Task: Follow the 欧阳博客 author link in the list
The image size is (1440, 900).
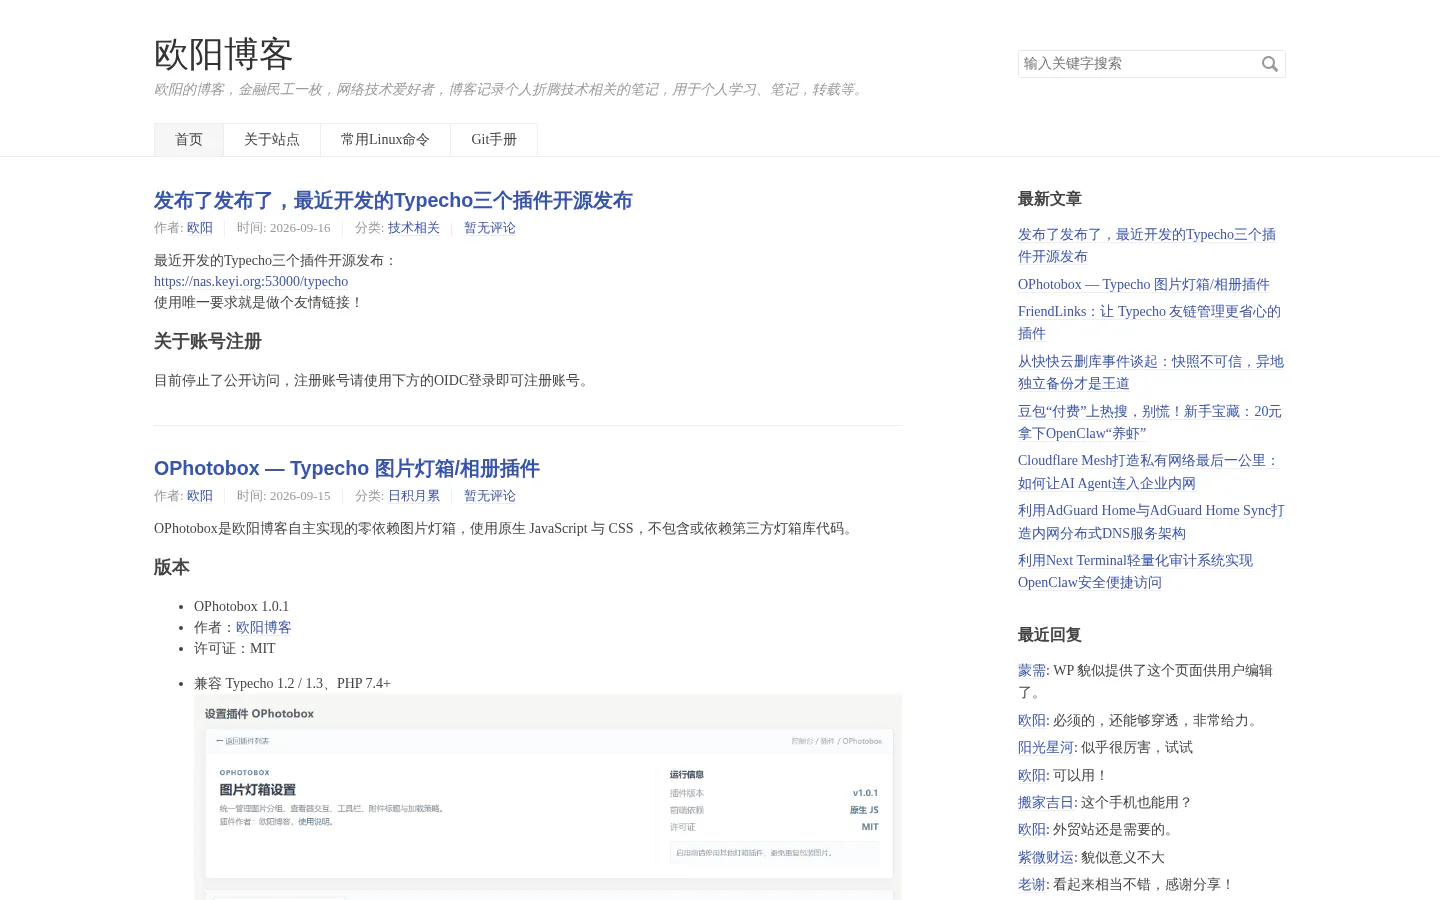Action: (x=264, y=628)
